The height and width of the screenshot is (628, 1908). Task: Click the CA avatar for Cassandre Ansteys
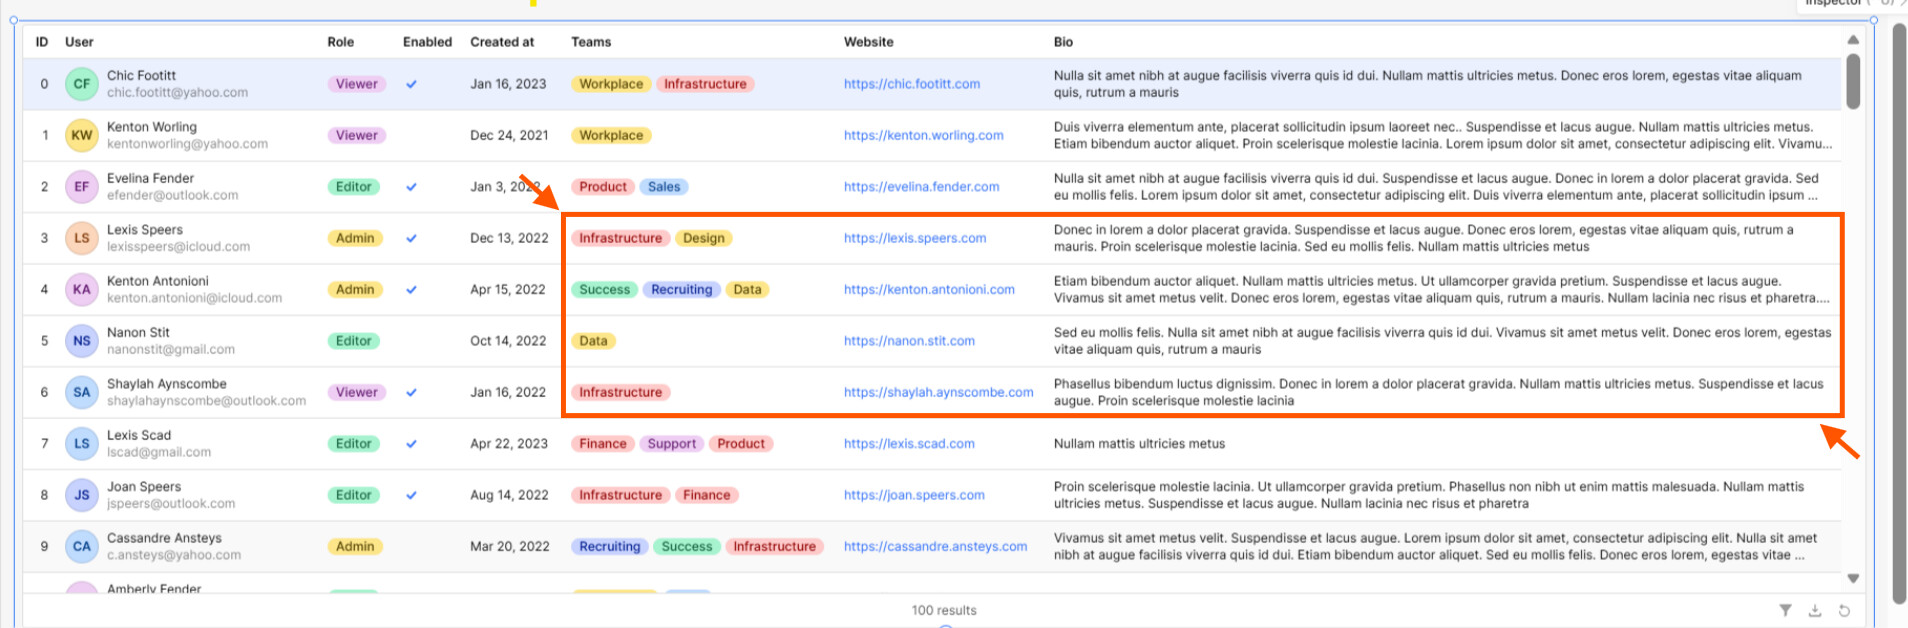(81, 546)
